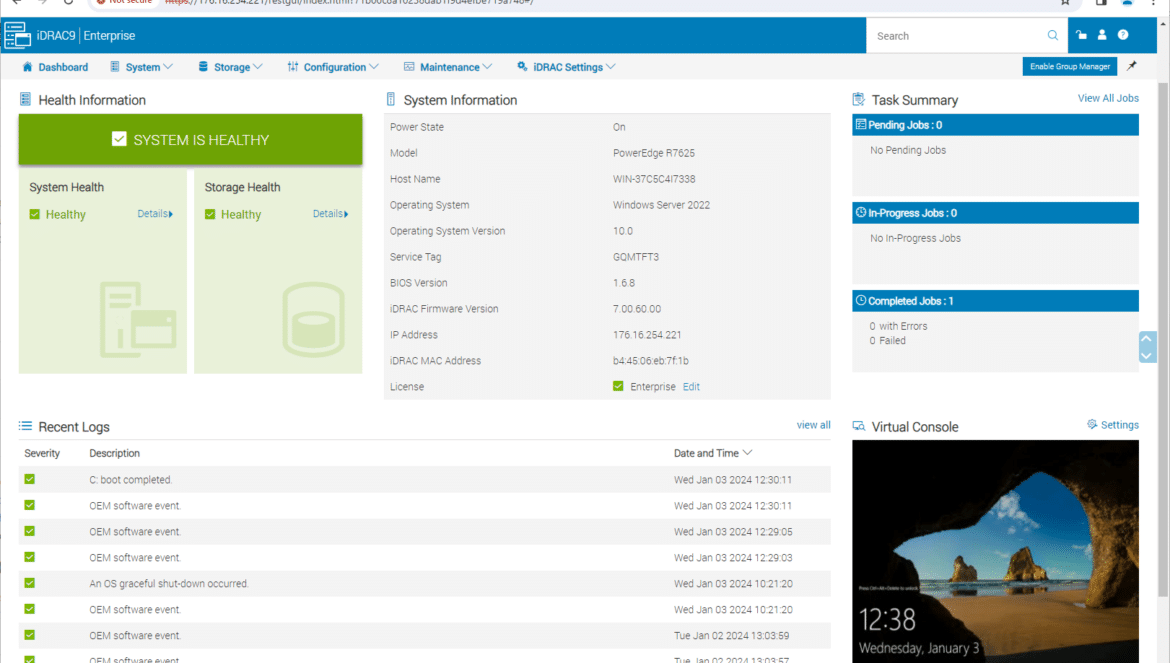Click the browser bookmark star icon
The height and width of the screenshot is (663, 1170).
[x=1066, y=3]
